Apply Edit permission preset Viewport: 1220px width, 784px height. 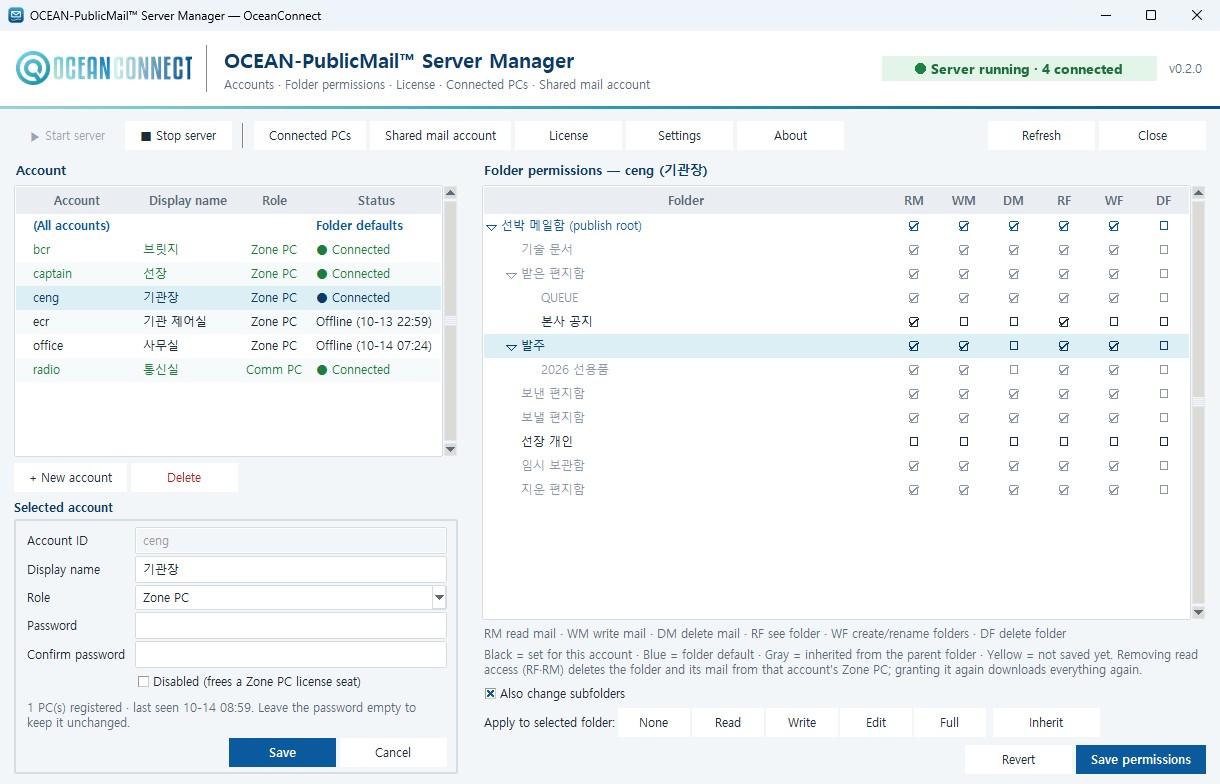pyautogui.click(x=876, y=723)
